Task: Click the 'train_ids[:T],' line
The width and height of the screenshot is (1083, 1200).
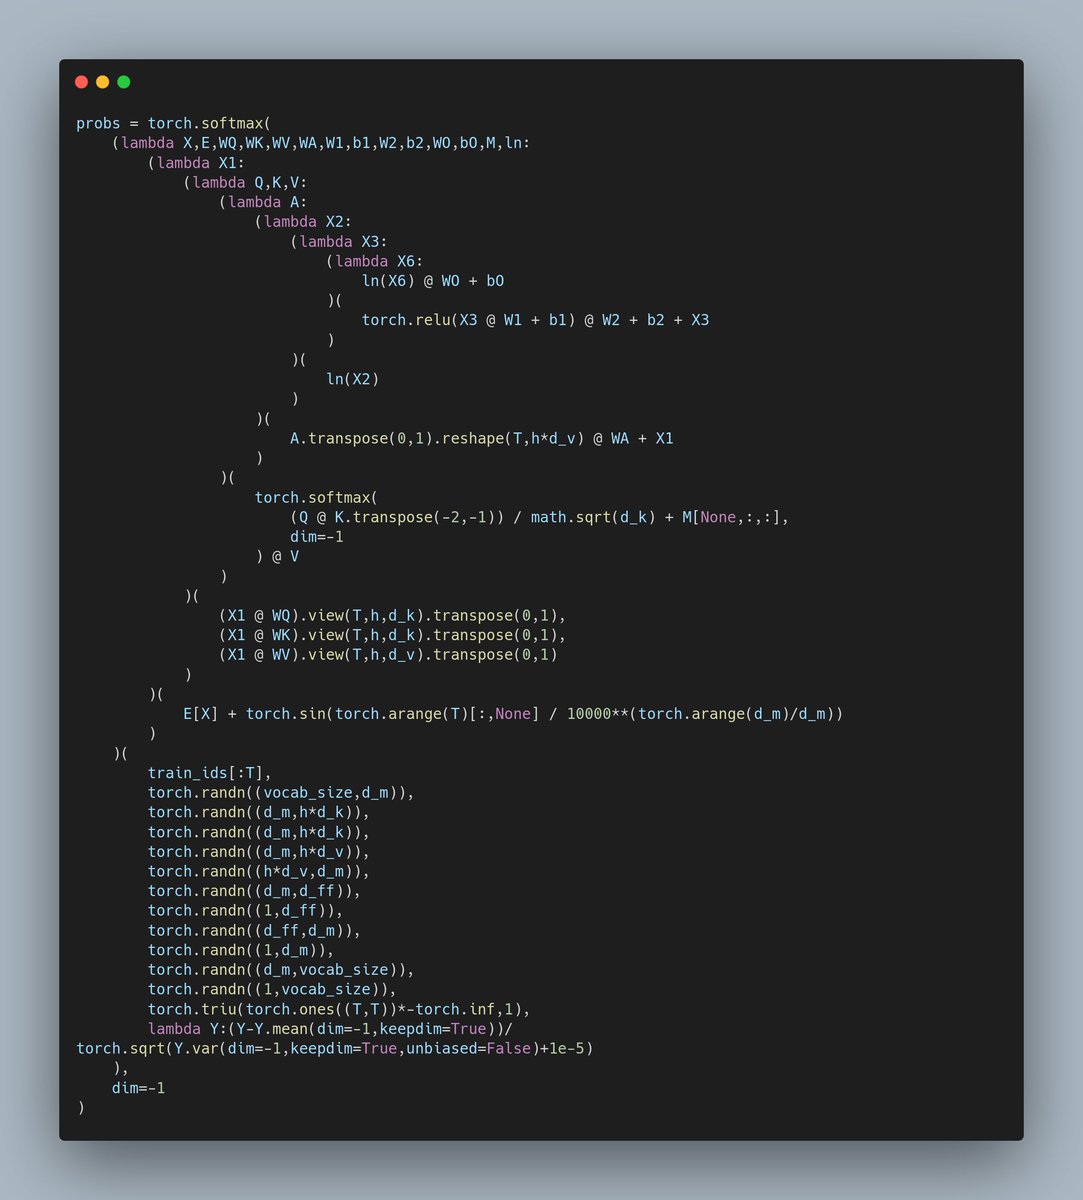Action: point(210,773)
